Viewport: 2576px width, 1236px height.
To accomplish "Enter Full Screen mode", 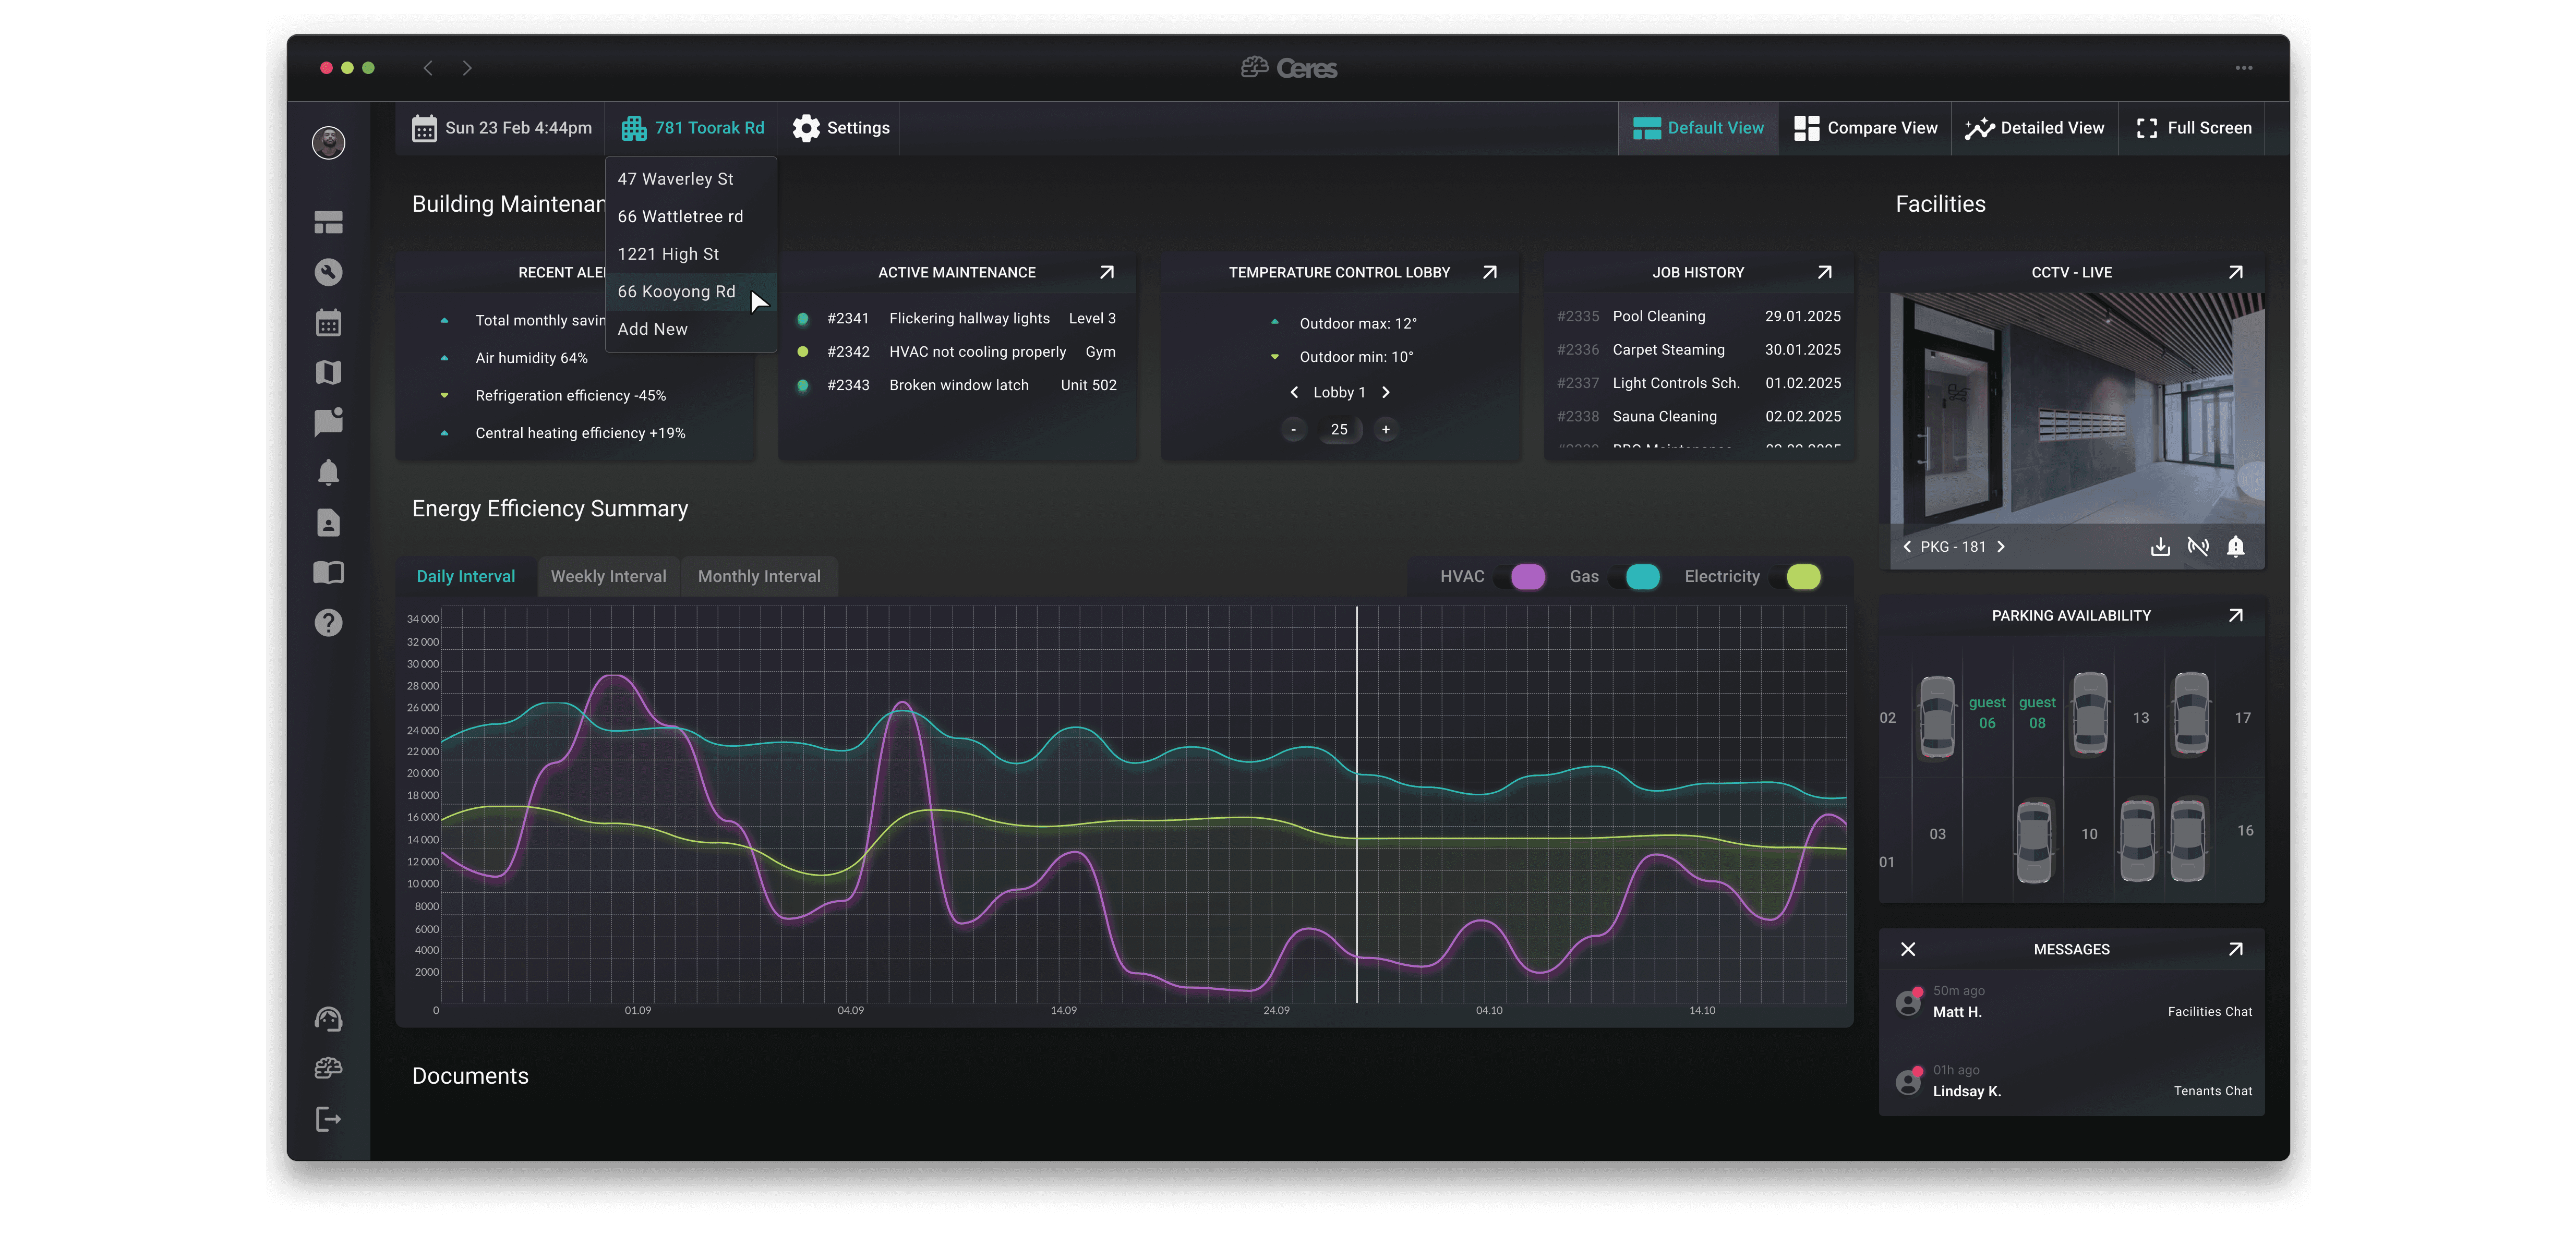I will (x=2194, y=128).
